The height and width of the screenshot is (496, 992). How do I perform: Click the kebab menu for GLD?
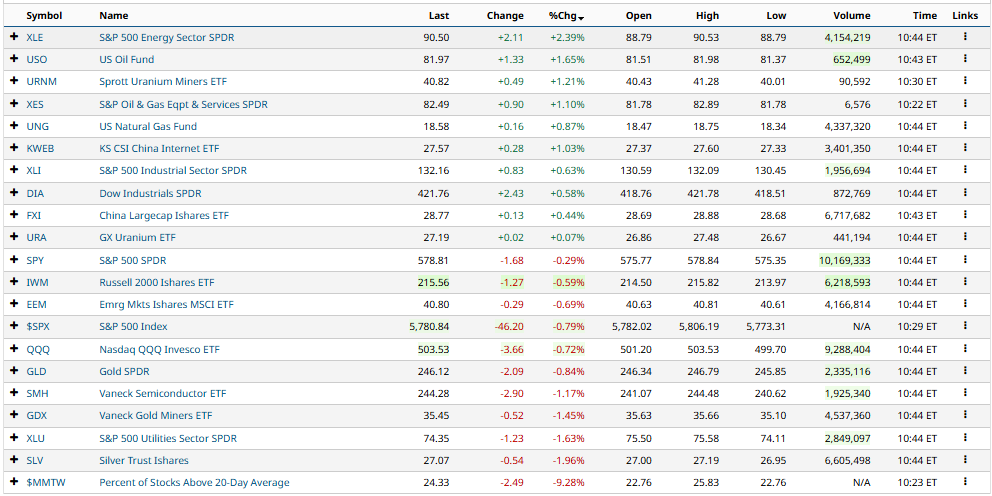[965, 371]
